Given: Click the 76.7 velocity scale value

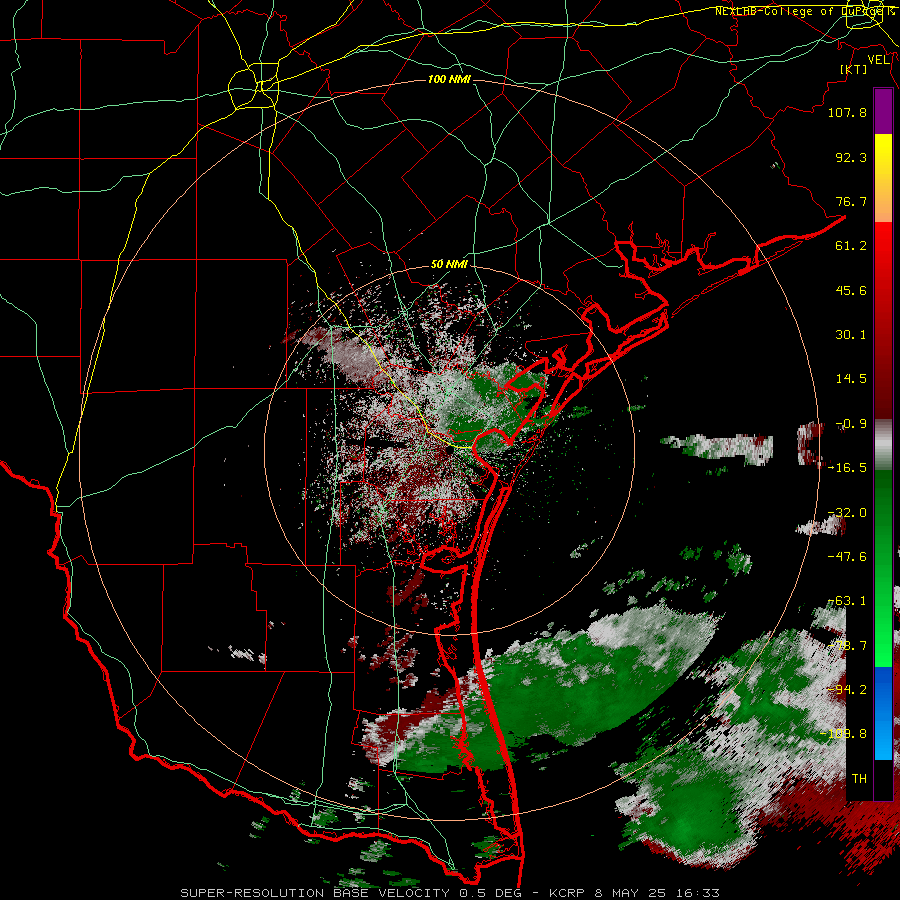Looking at the screenshot, I should pyautogui.click(x=851, y=201).
